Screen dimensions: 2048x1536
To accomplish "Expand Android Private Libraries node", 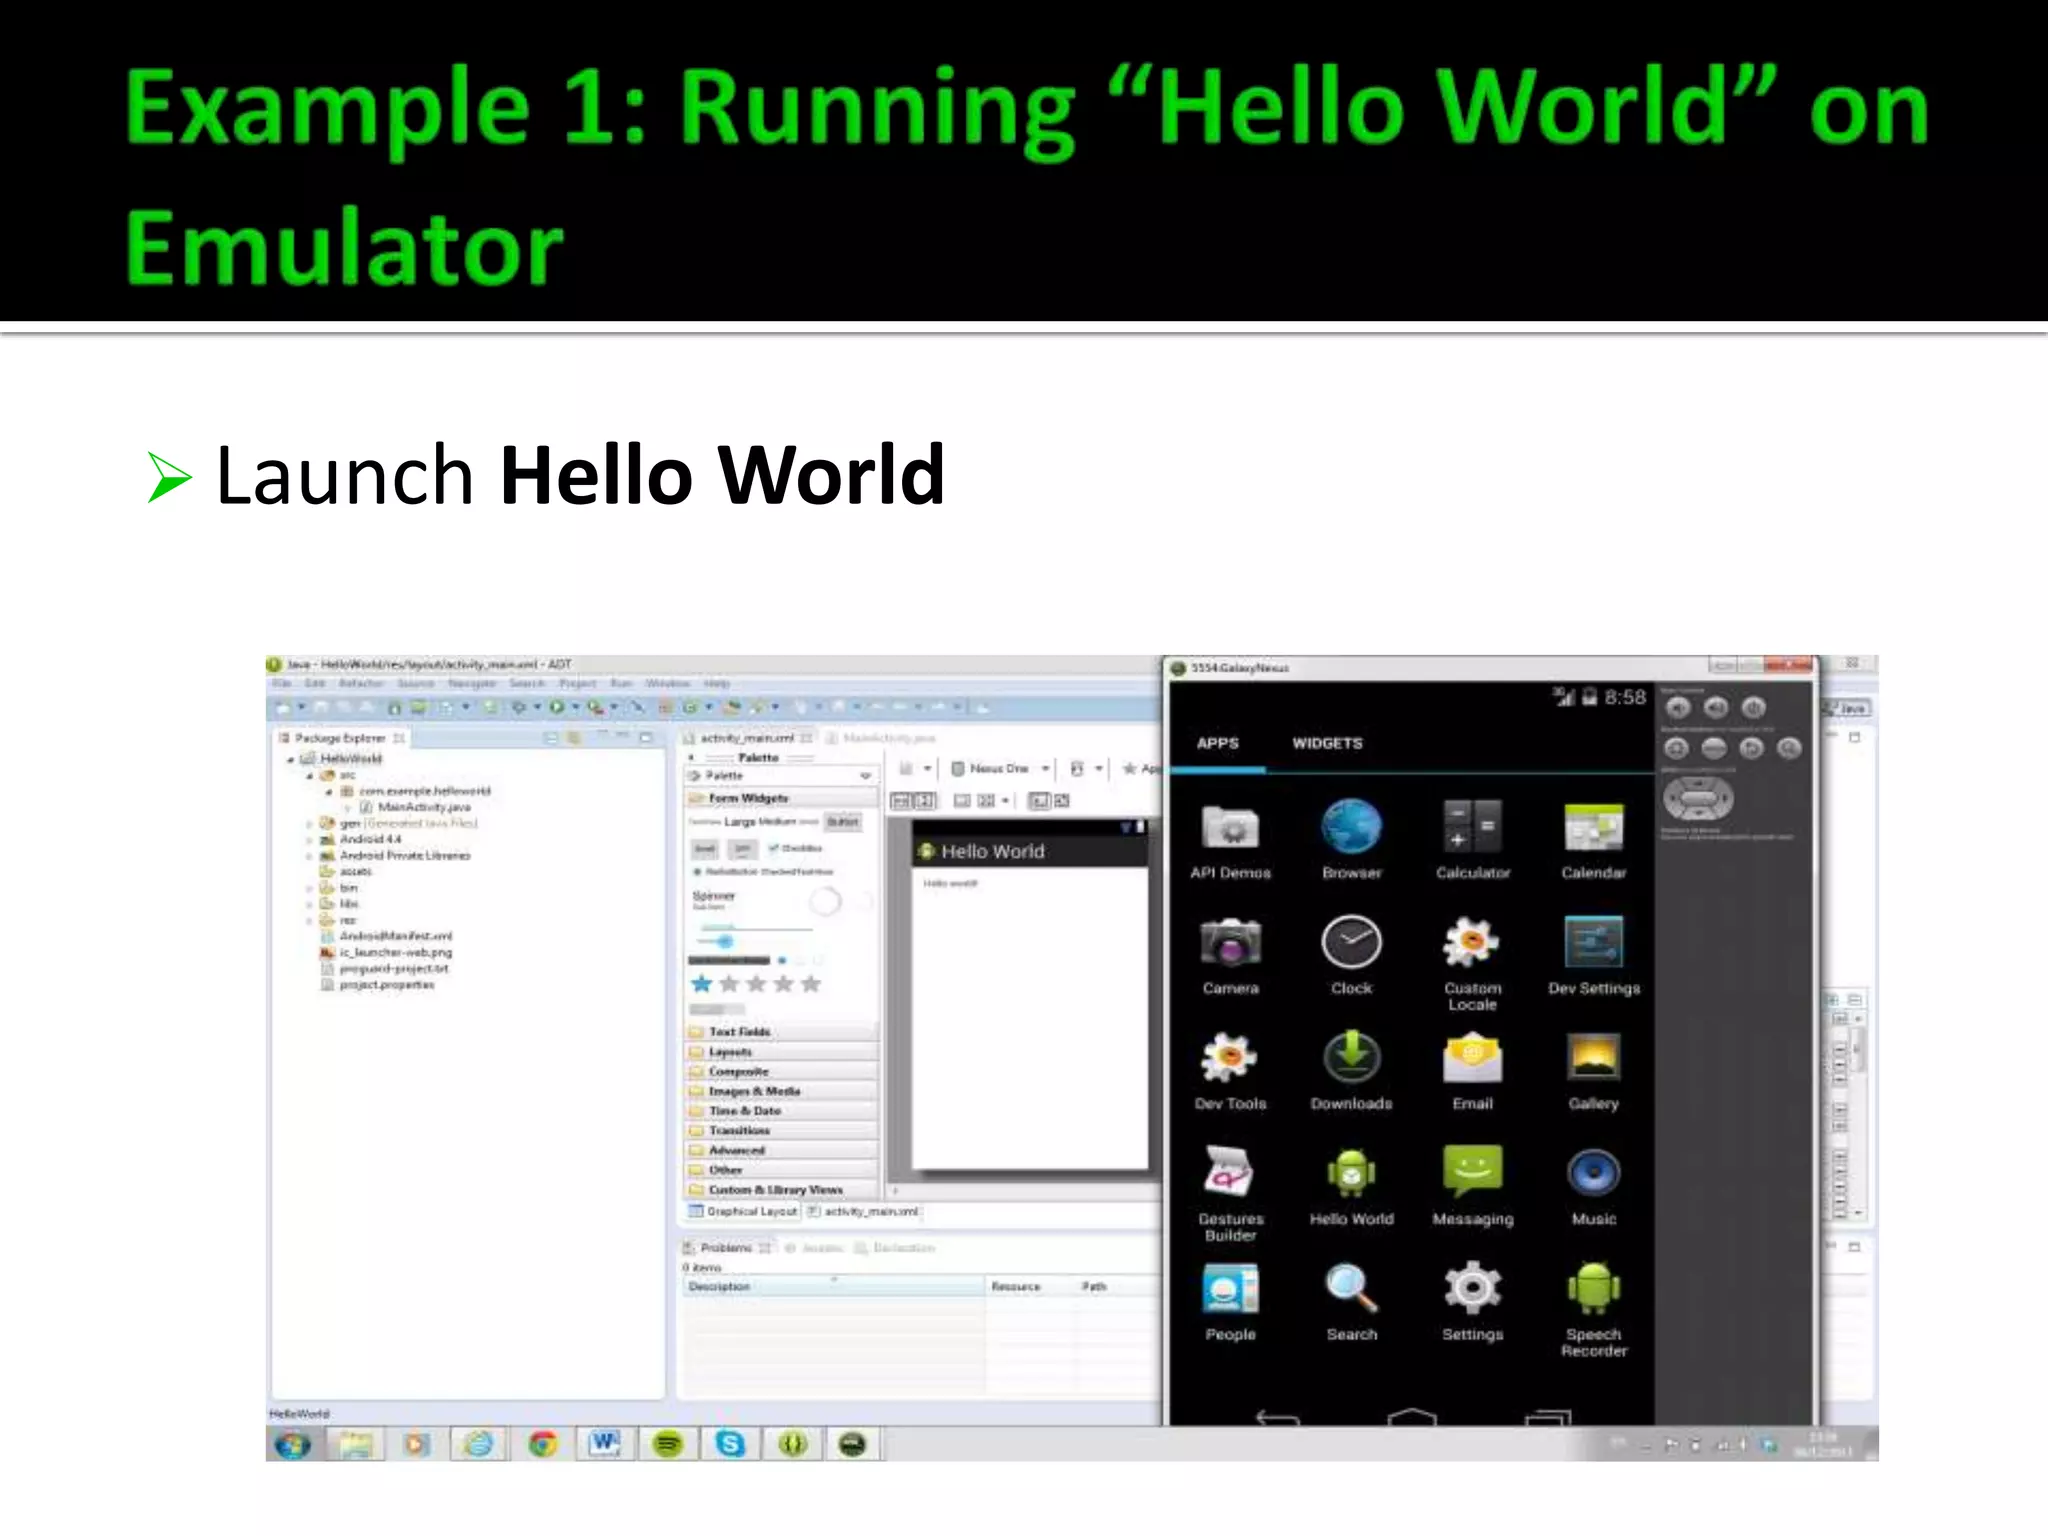I will tap(310, 855).
